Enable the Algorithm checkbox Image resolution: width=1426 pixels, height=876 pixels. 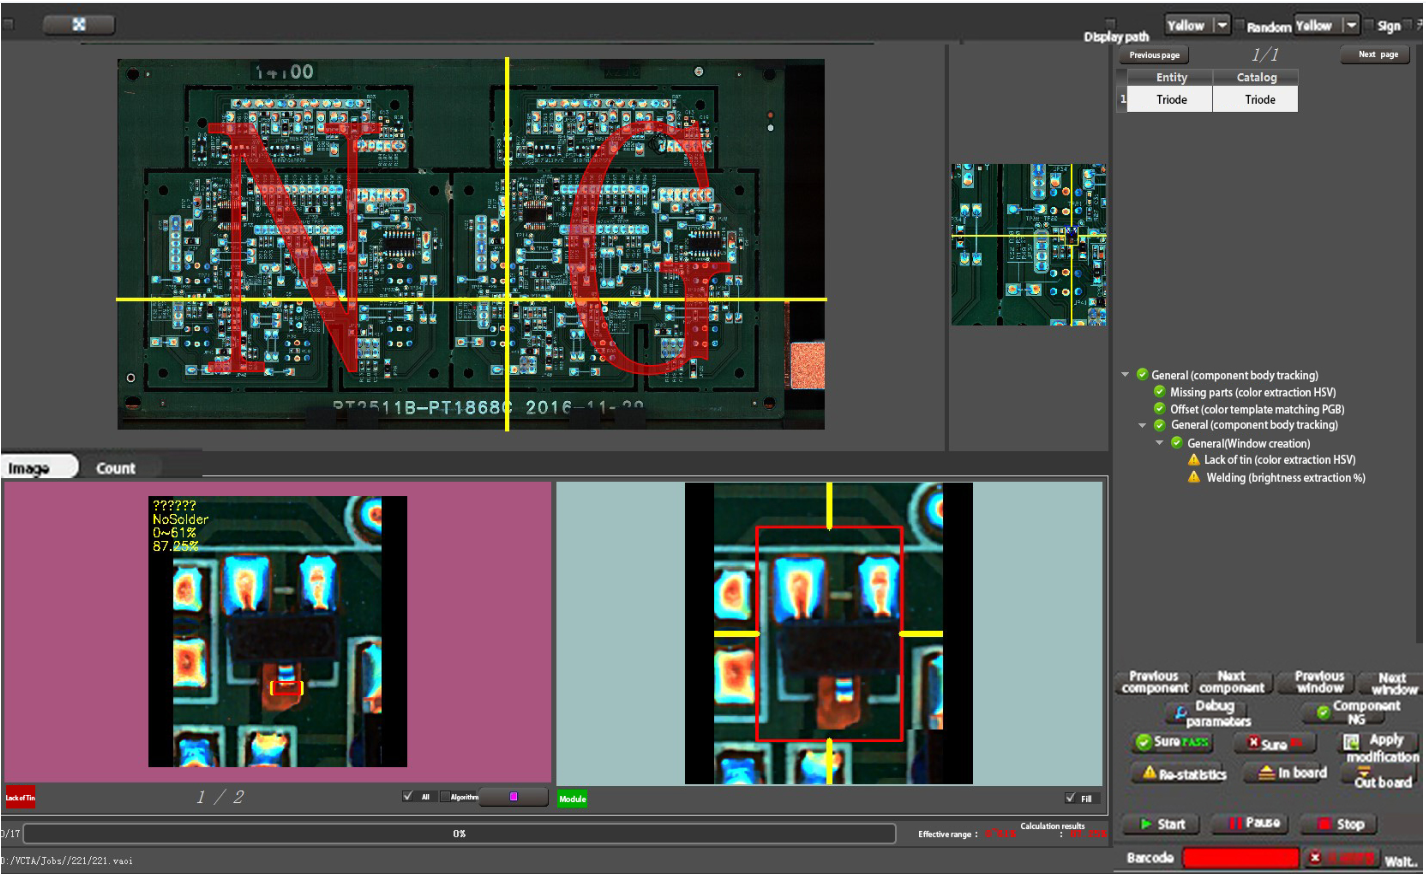pos(445,797)
